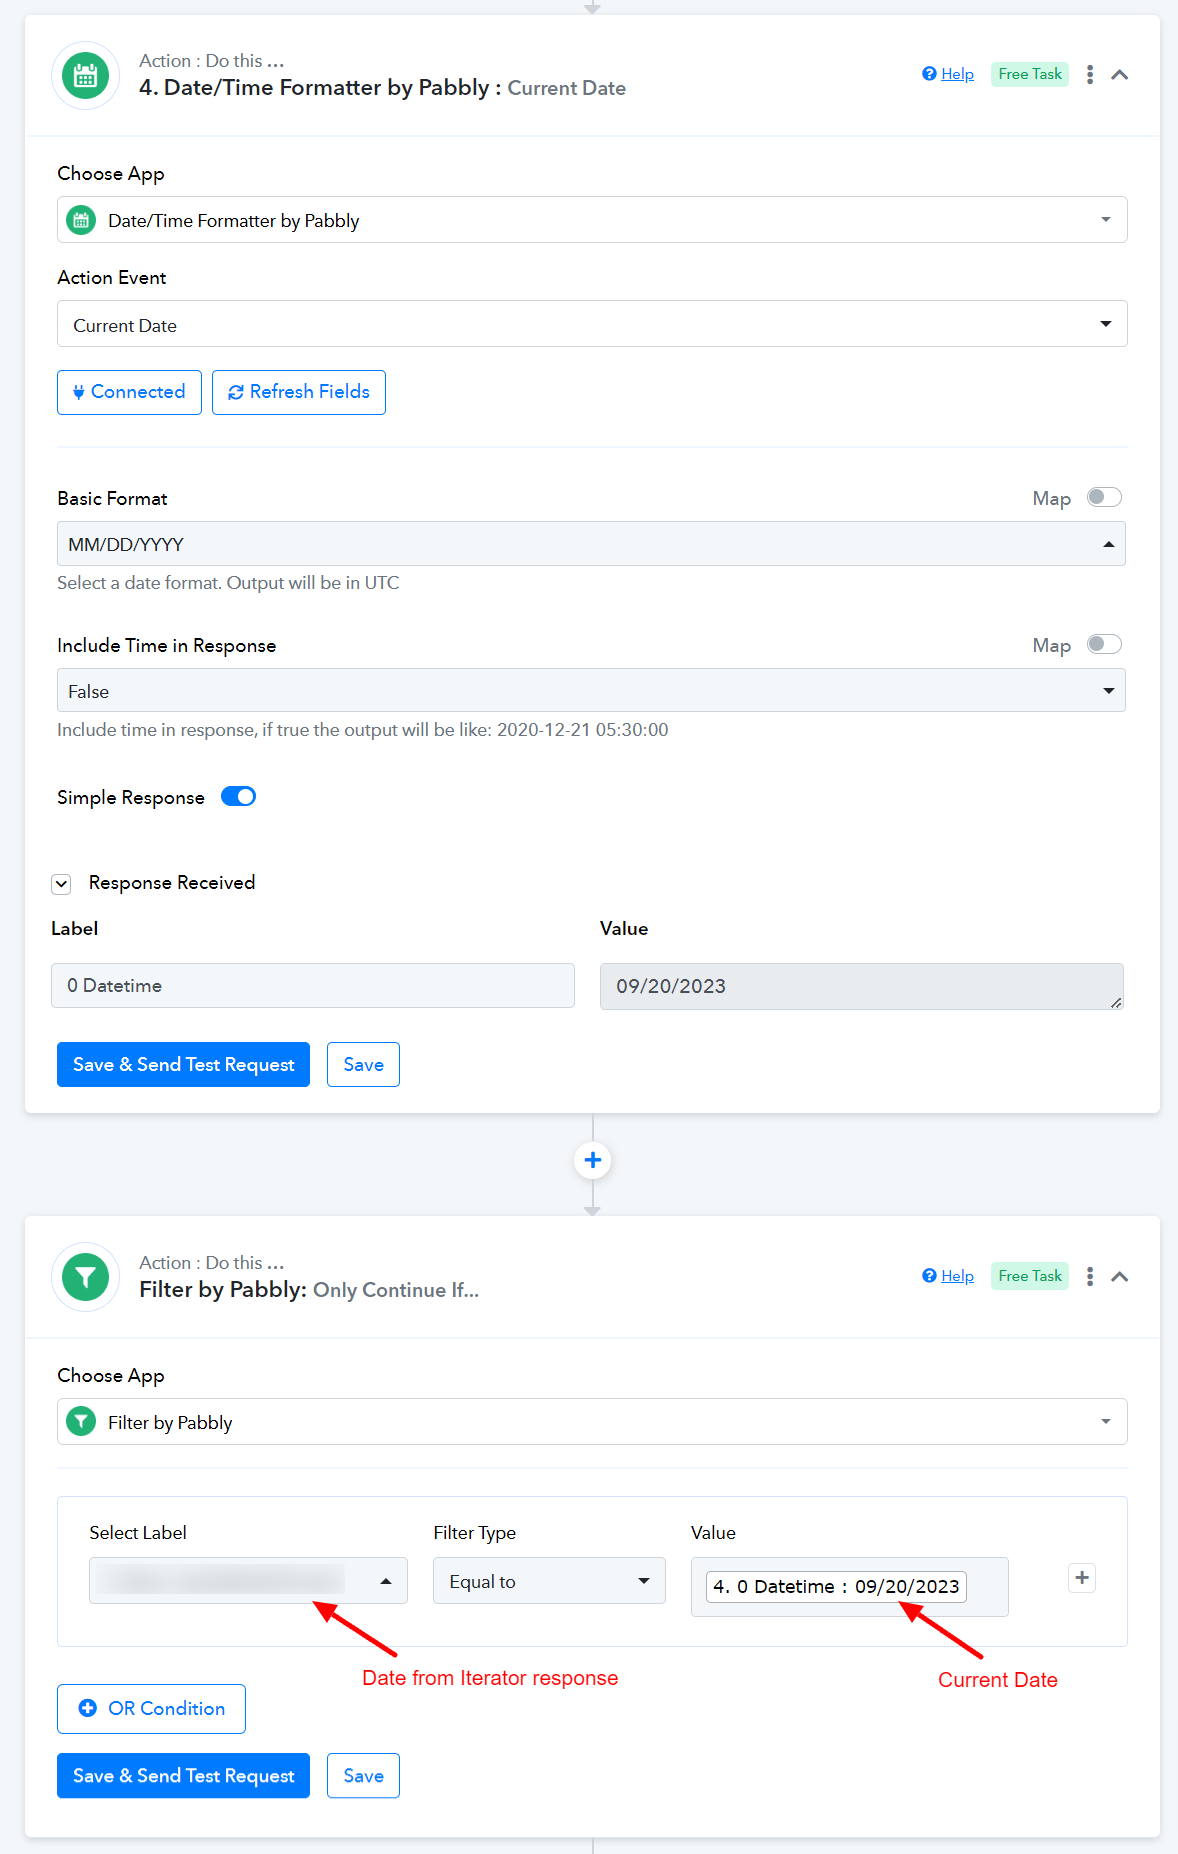
Task: Open the Select Label dropdown
Action: coord(248,1581)
